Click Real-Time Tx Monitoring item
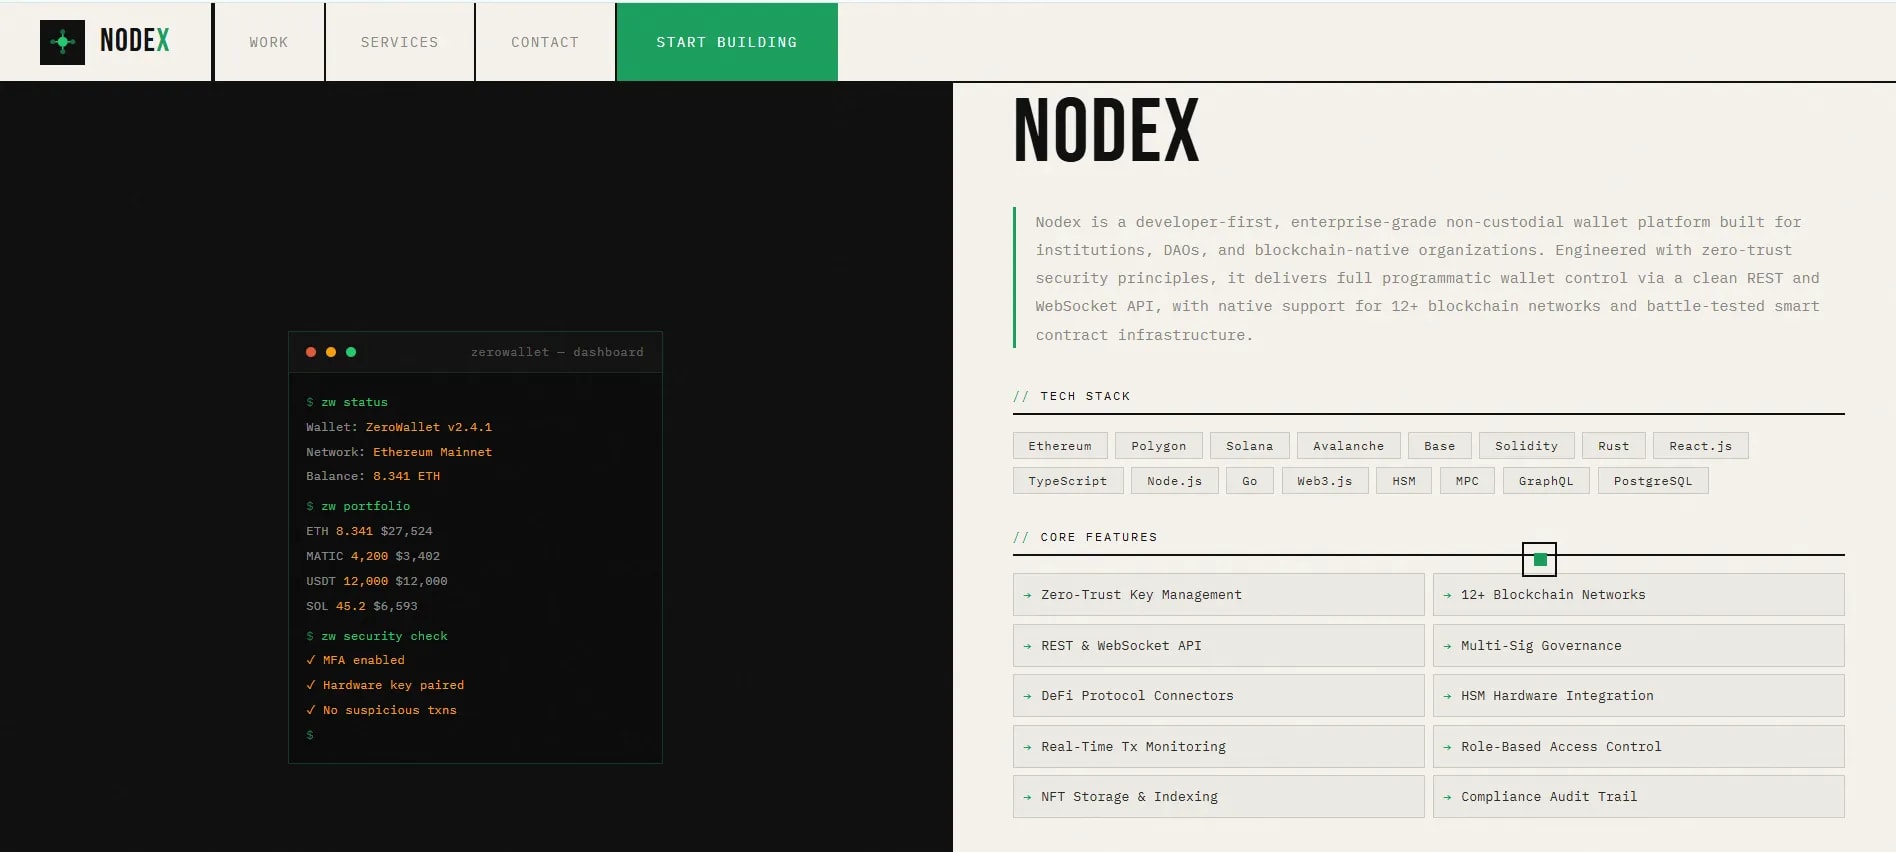 tap(1219, 747)
